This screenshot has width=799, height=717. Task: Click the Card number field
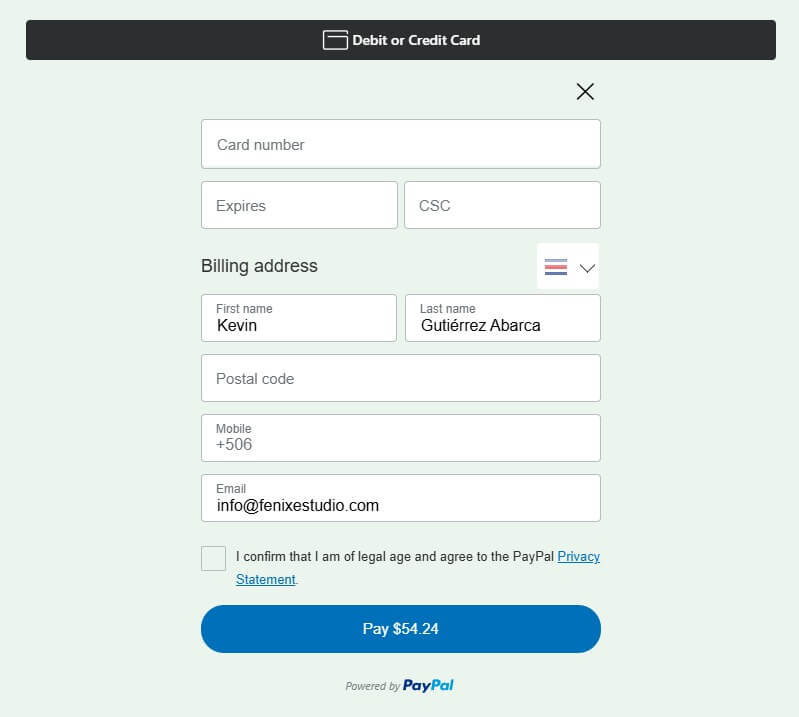coord(400,144)
